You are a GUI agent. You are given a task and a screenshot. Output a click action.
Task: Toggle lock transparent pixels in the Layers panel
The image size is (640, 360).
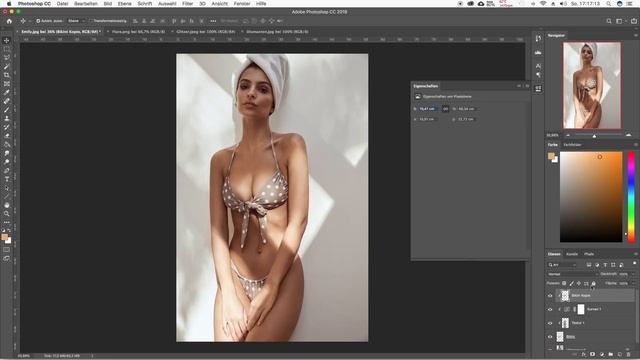[564, 283]
